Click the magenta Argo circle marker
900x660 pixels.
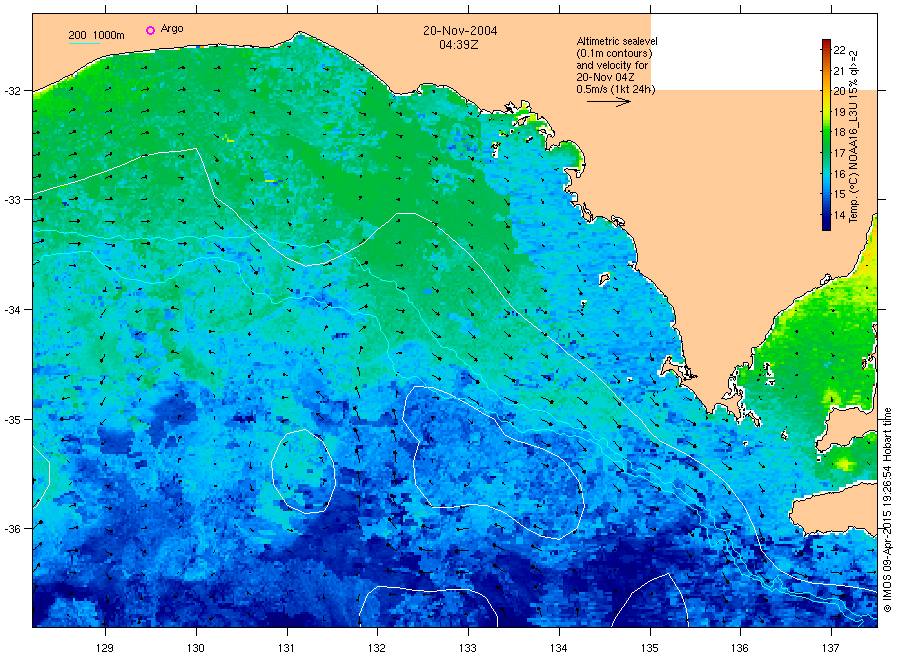click(150, 30)
